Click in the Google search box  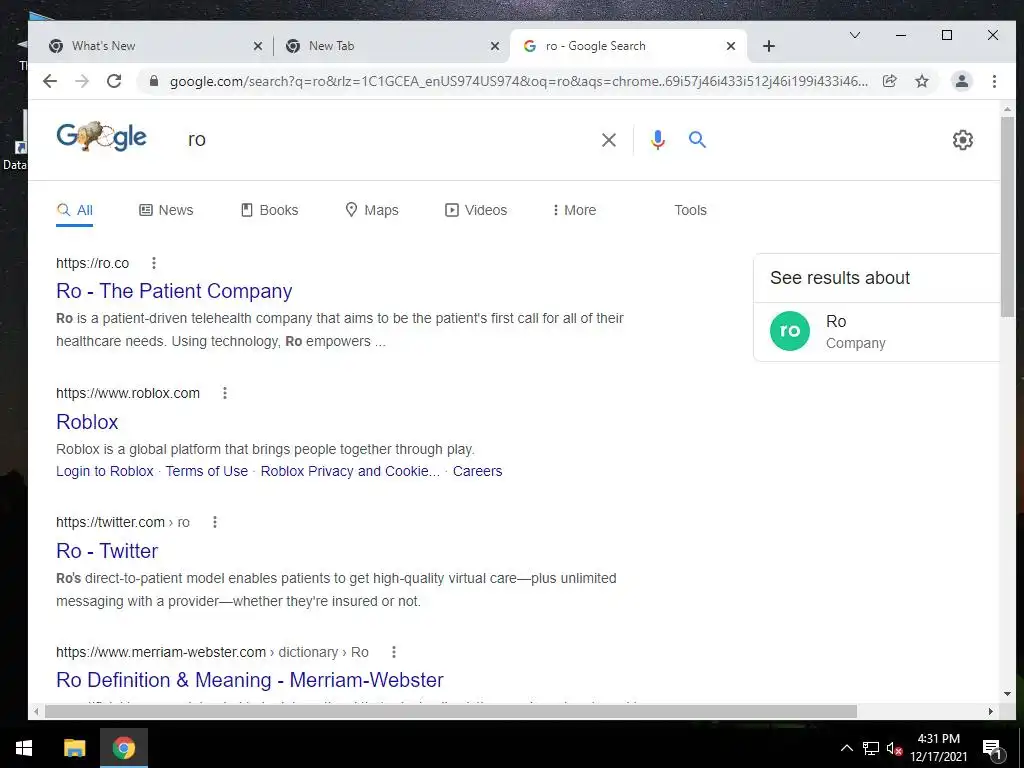389,140
